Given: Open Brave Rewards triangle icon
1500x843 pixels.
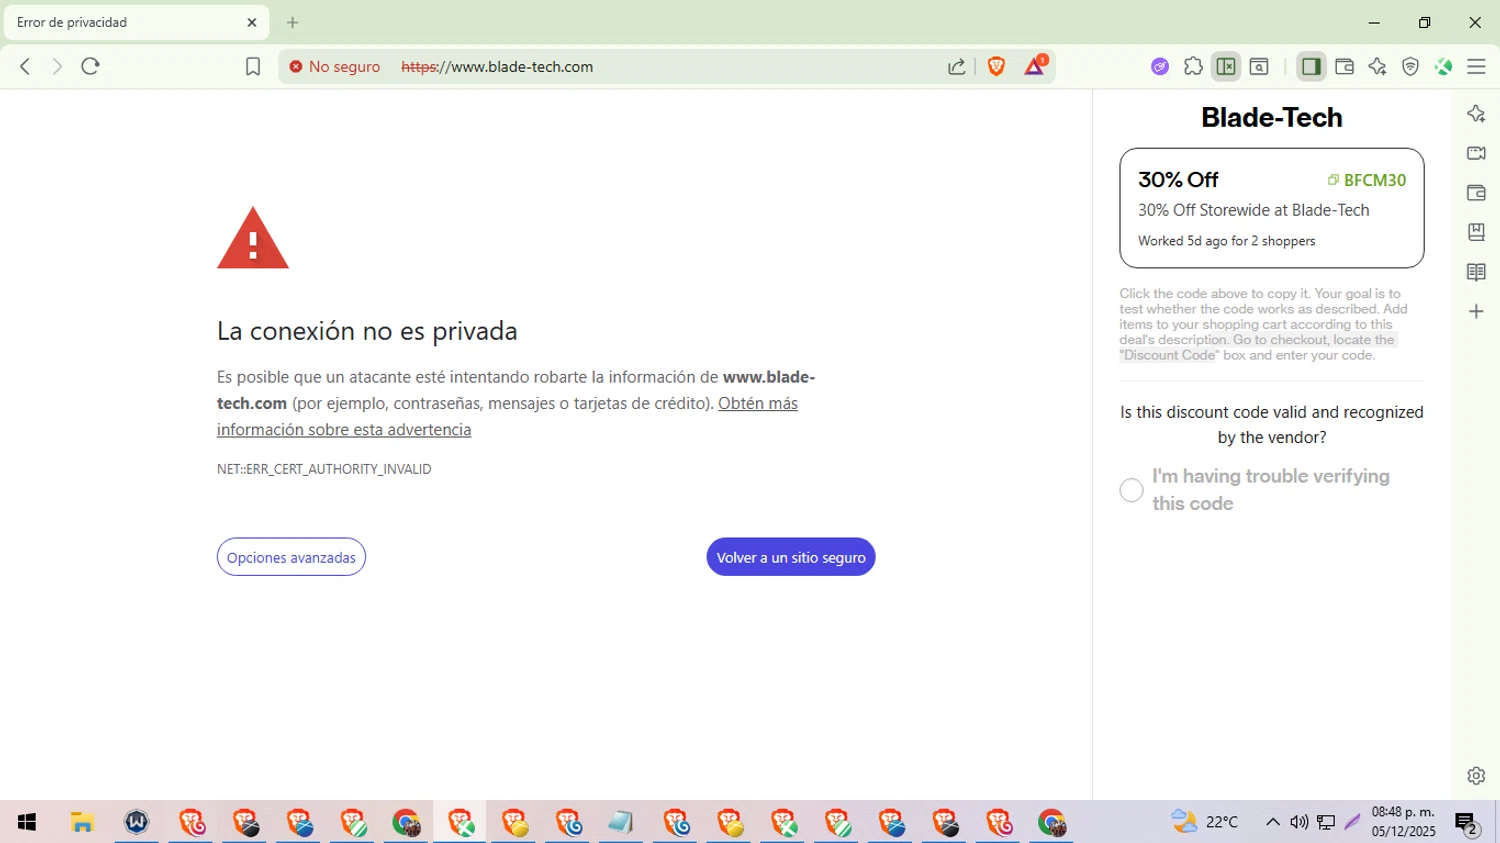Looking at the screenshot, I should pyautogui.click(x=1035, y=66).
